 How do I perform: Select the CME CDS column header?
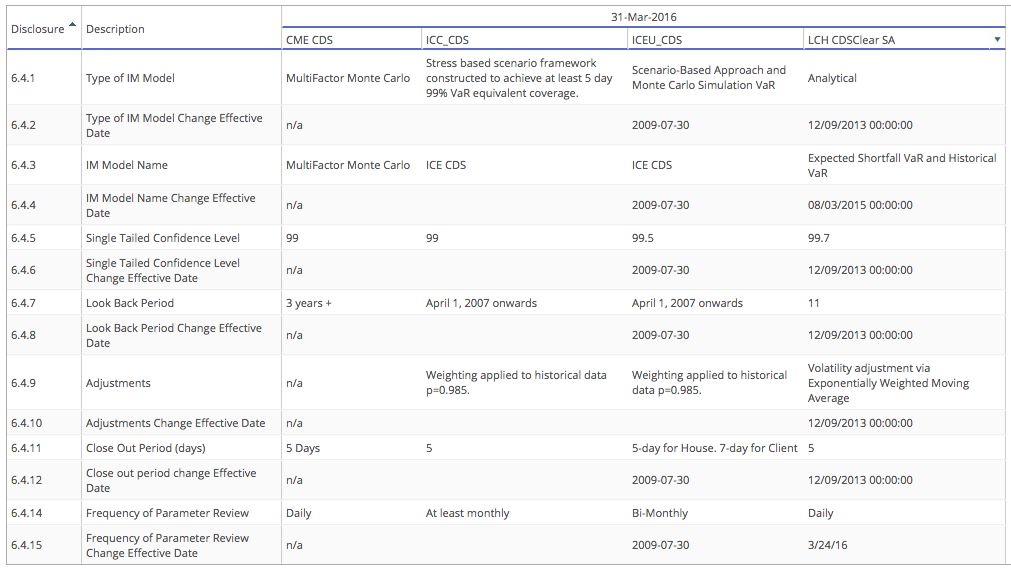(309, 40)
